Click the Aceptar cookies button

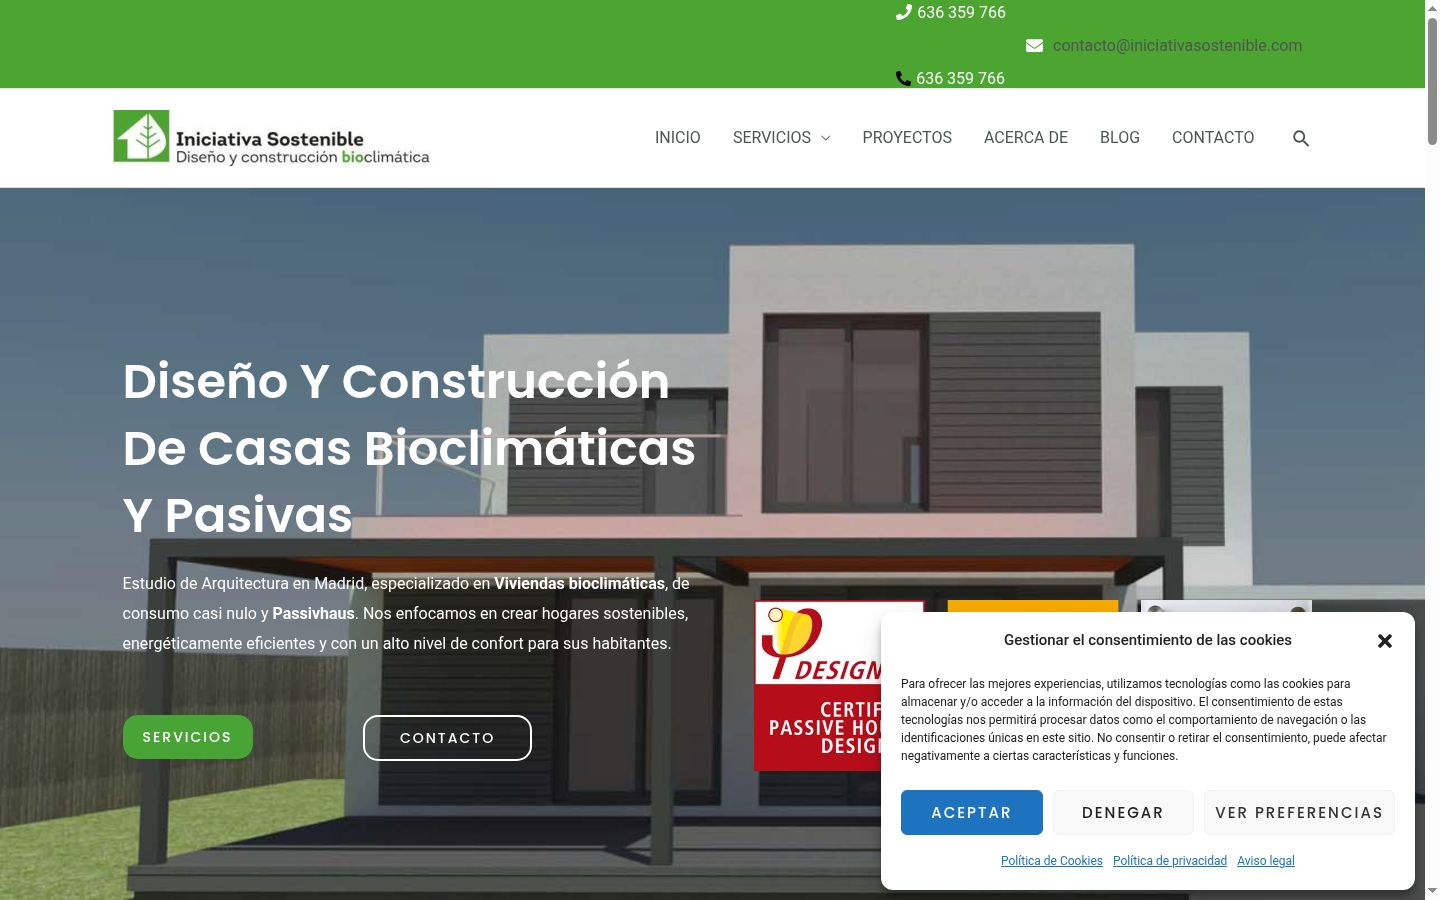tap(972, 813)
